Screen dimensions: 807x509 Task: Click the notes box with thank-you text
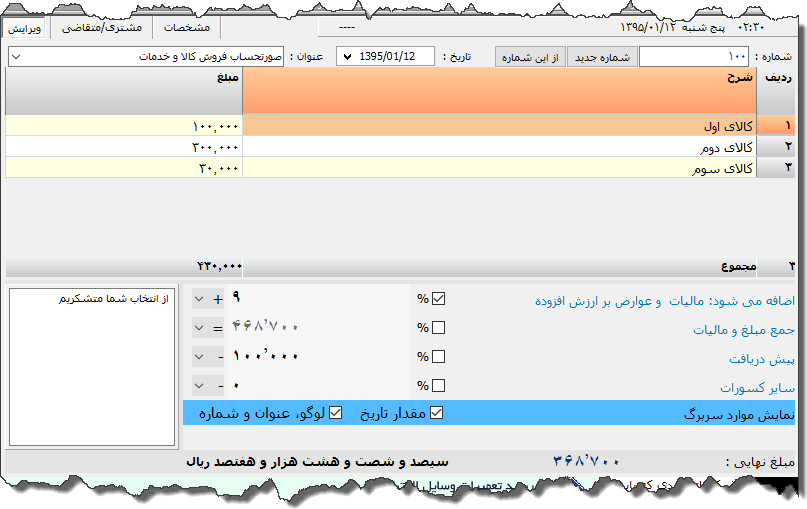point(92,366)
